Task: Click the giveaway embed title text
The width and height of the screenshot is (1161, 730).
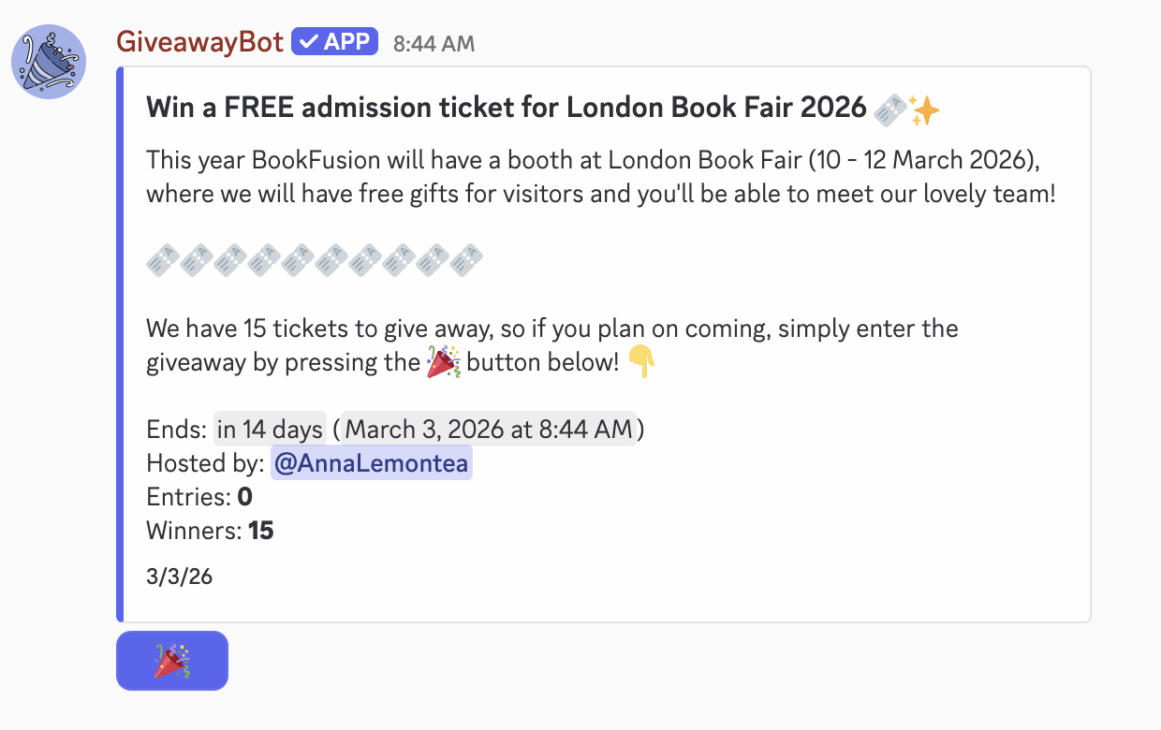Action: [506, 108]
